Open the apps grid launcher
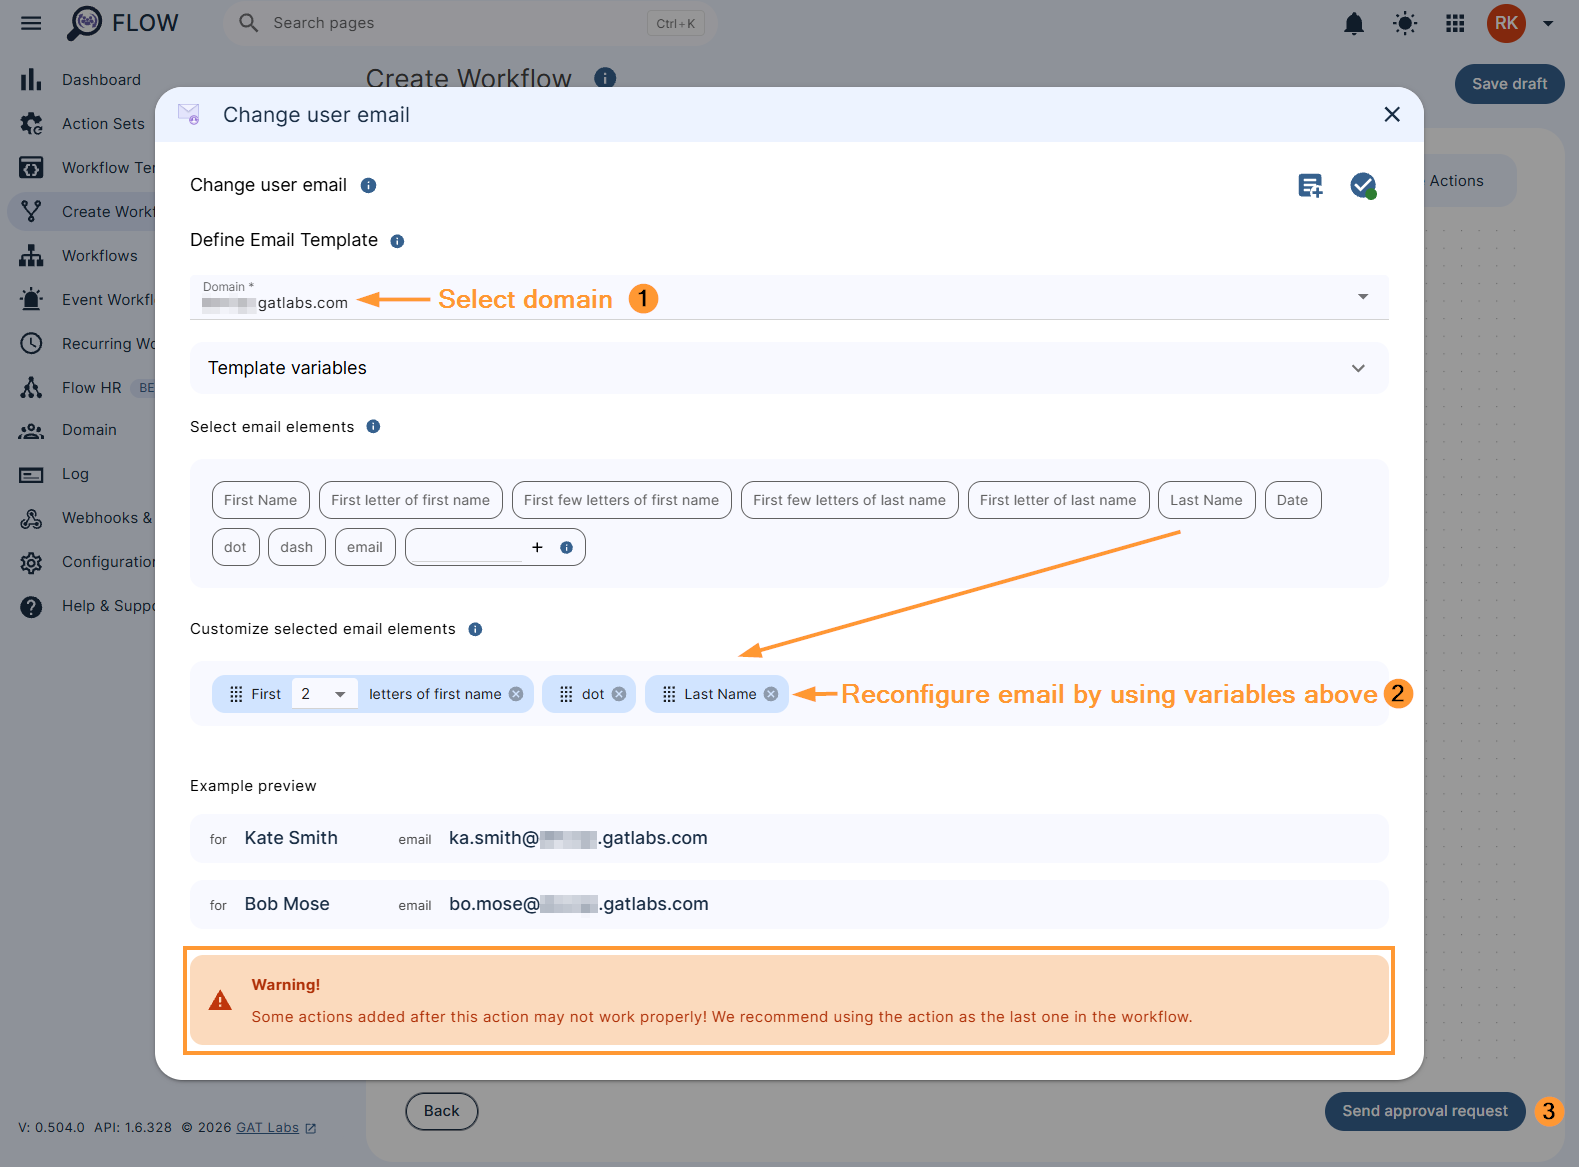This screenshot has width=1579, height=1167. [1455, 23]
